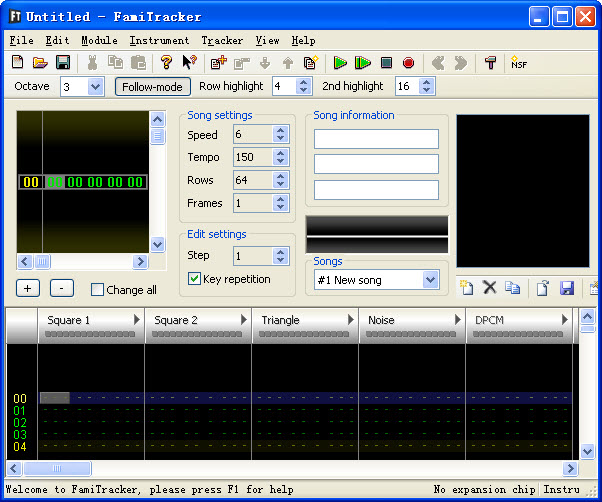Remove instrument with the X icon

point(490,288)
